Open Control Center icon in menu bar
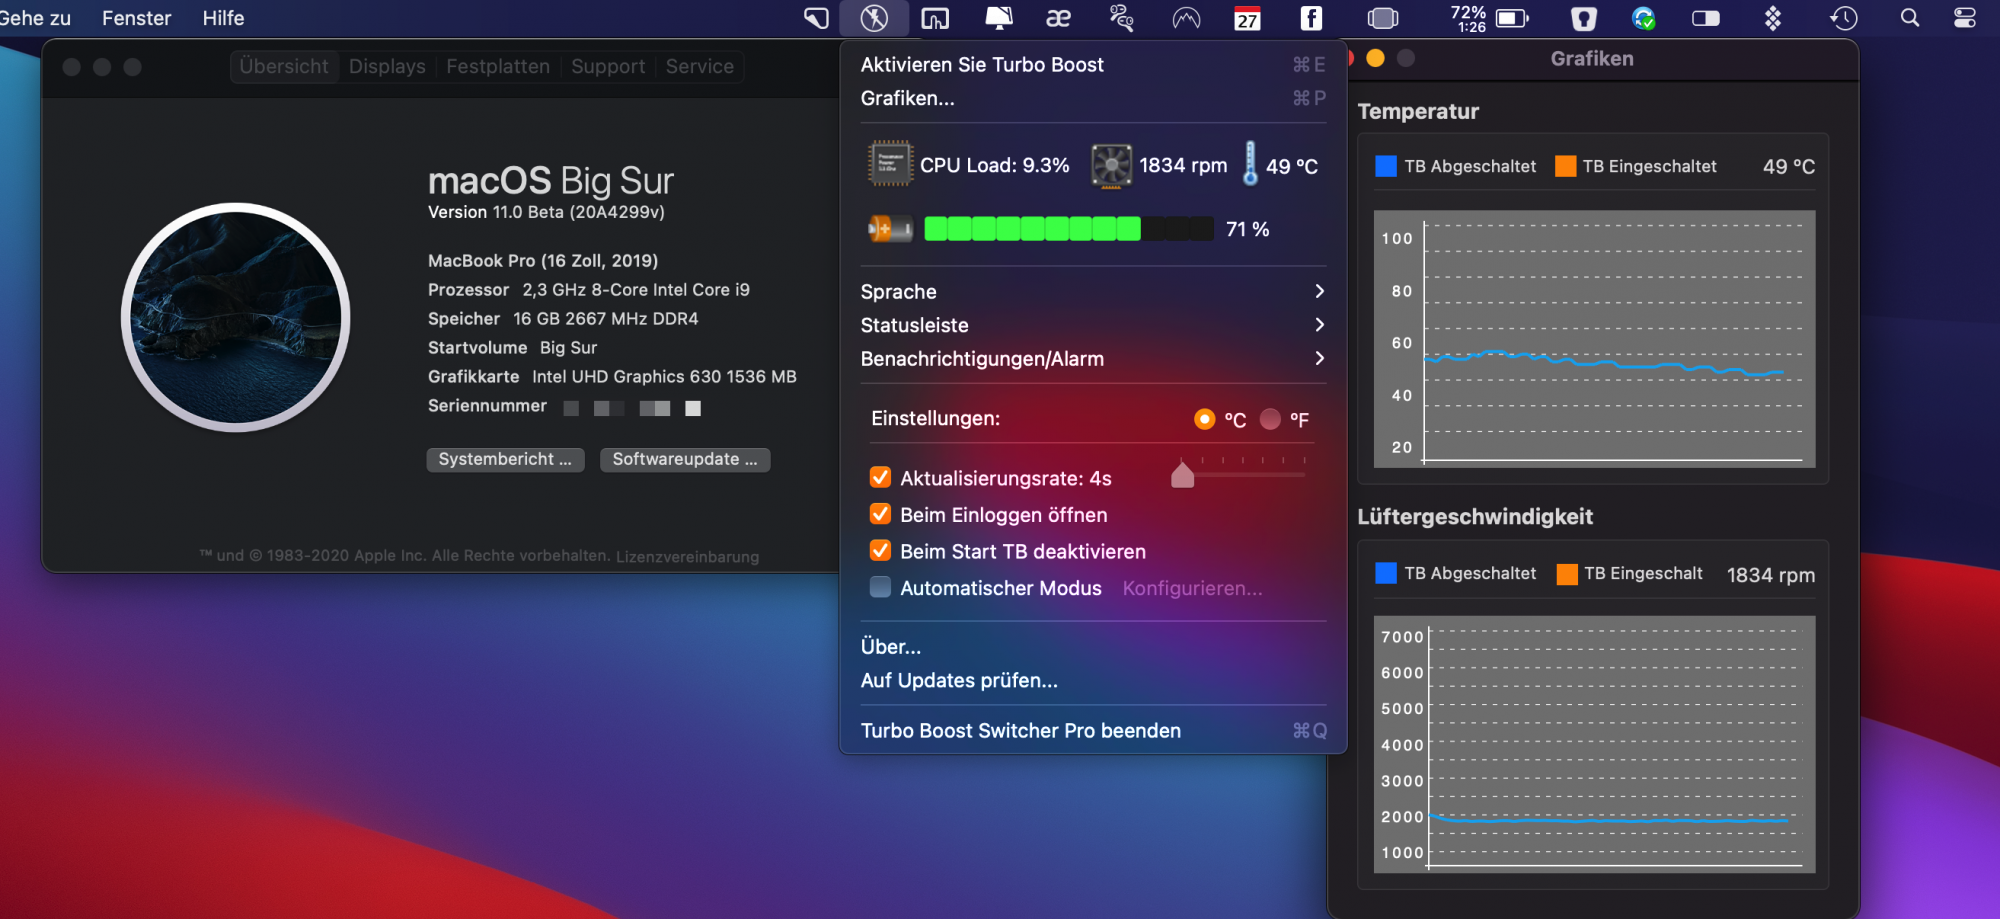2000x919 pixels. click(x=1965, y=18)
